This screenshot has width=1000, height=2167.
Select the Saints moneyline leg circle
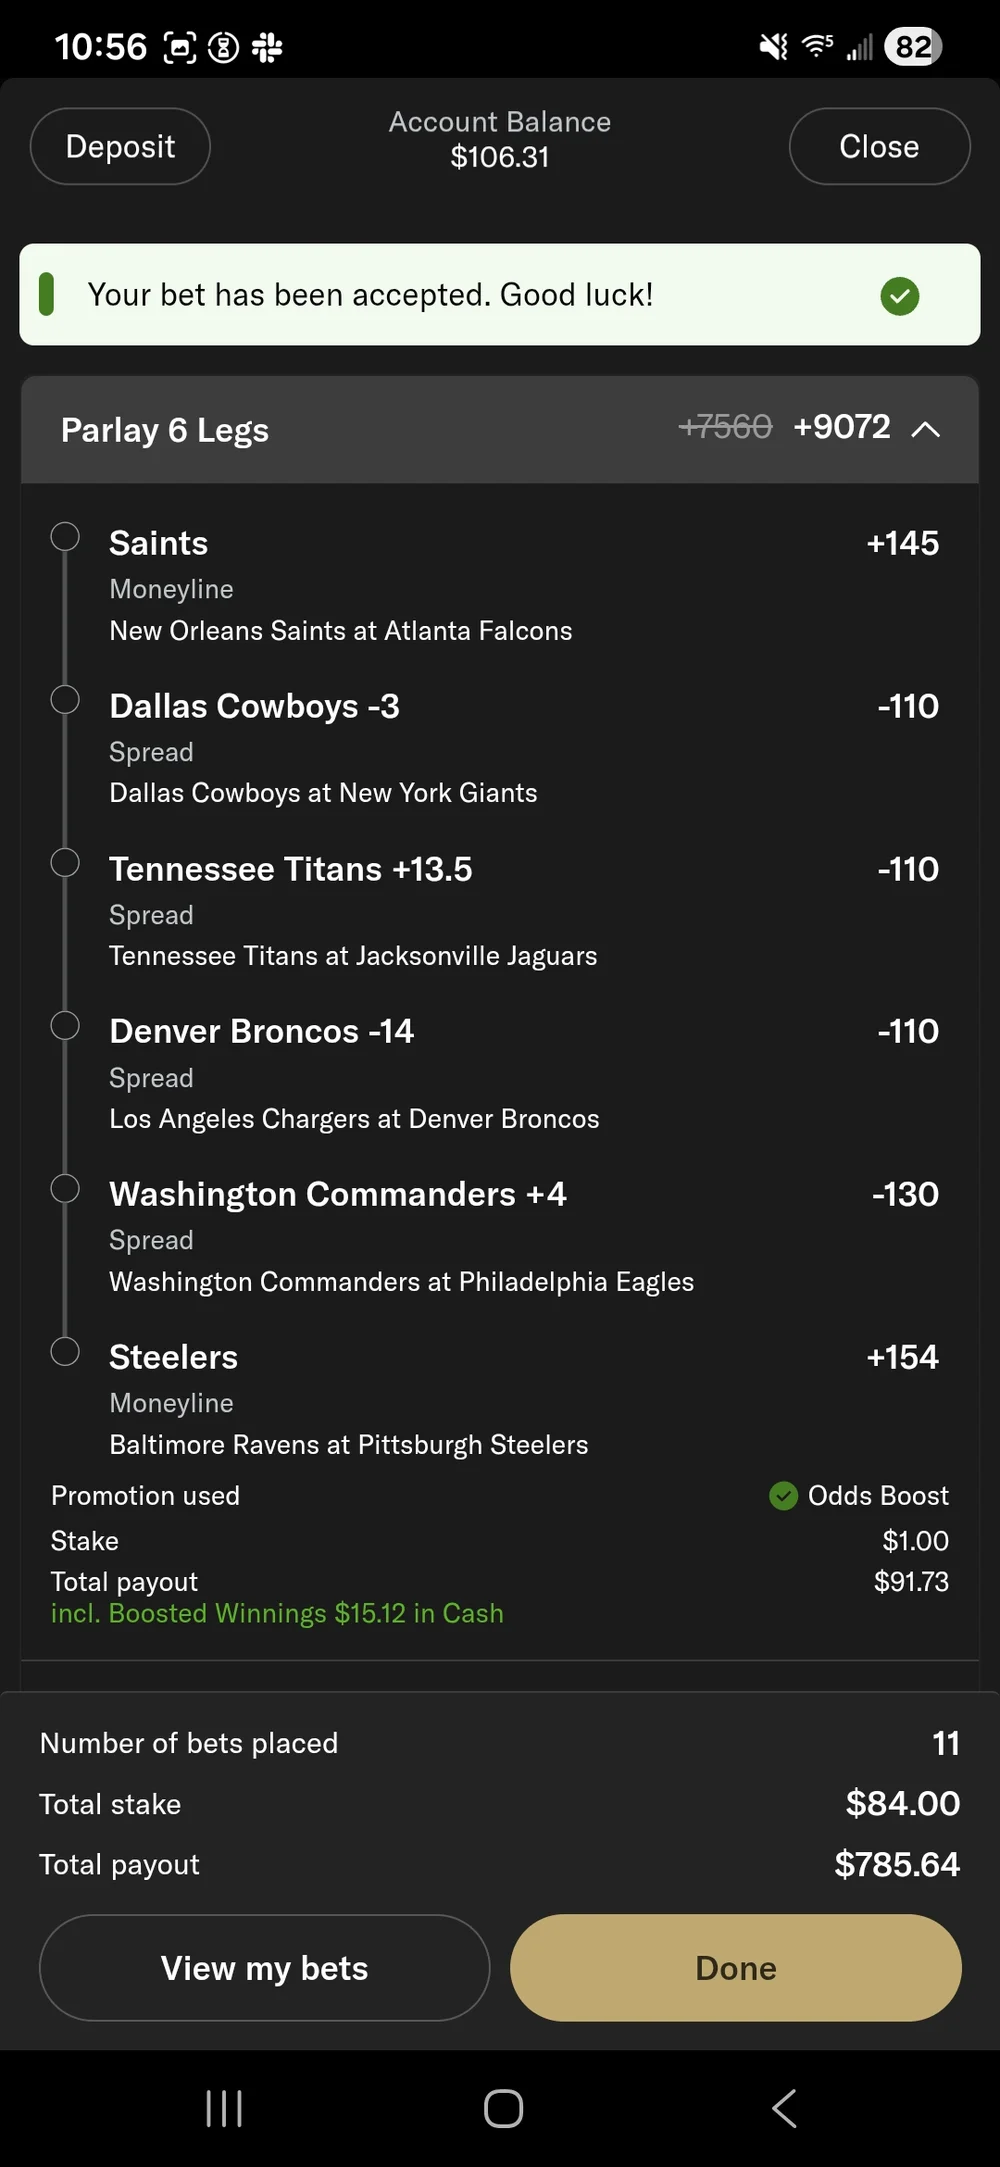click(x=65, y=537)
